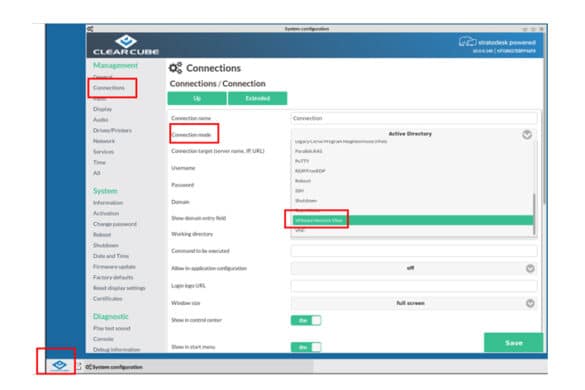Collapse the Connection mode dropdown arrow
585x390 pixels.
click(x=527, y=134)
